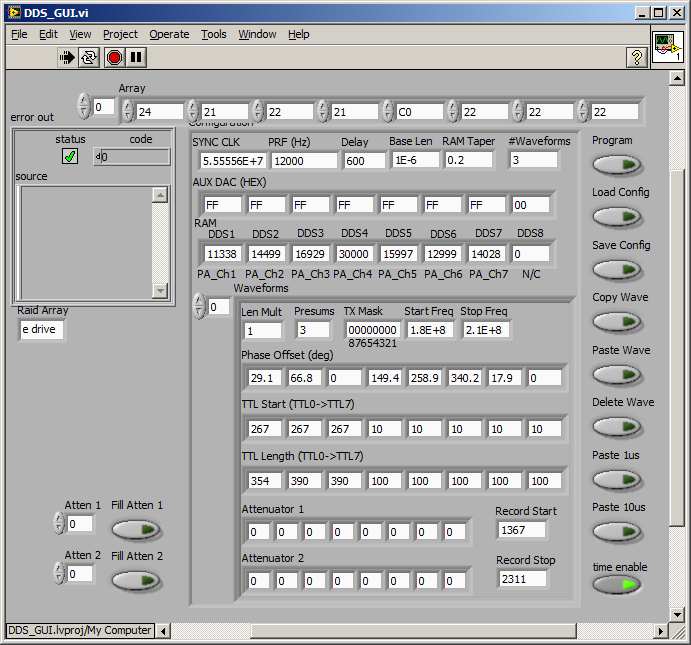This screenshot has height=645, width=691.
Task: Open the Operate menu
Action: [x=169, y=34]
